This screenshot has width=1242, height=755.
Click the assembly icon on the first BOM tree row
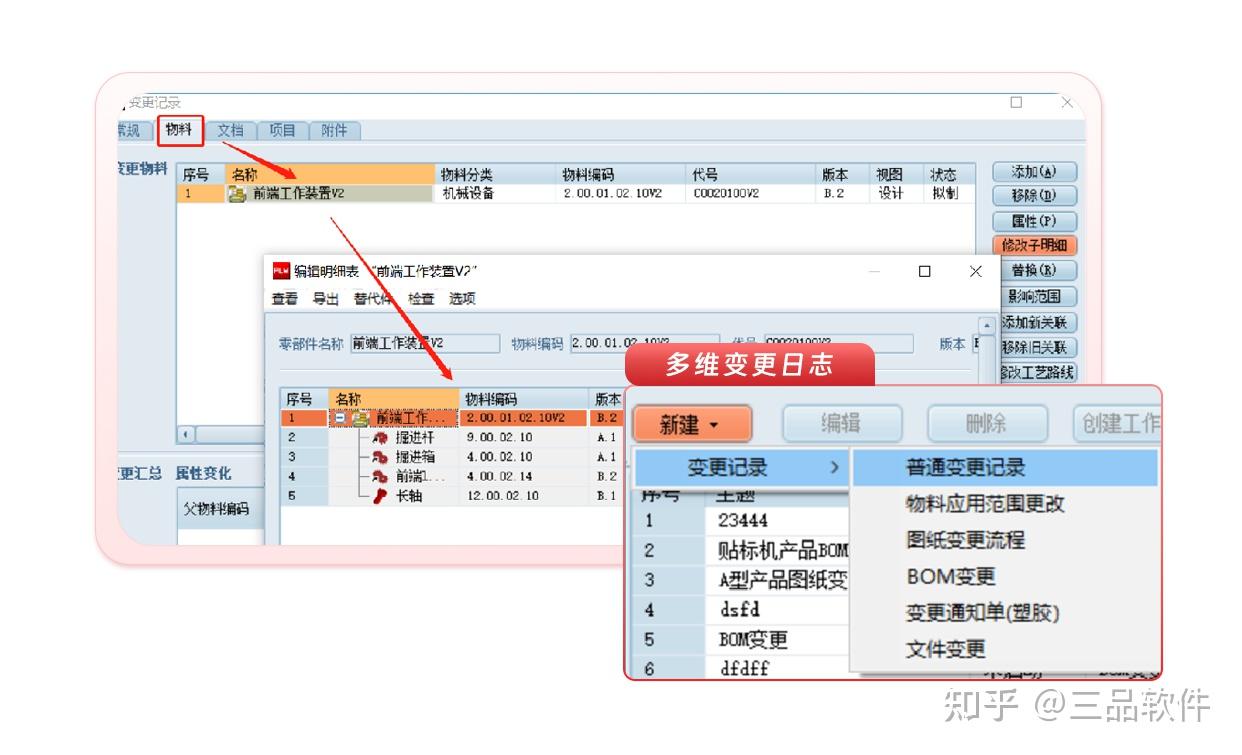point(360,419)
